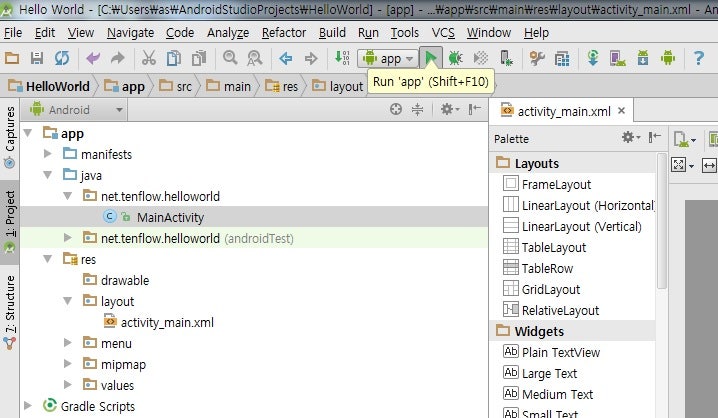Image resolution: width=718 pixels, height=418 pixels.
Task: Expand the menu folder
Action: 68,342
